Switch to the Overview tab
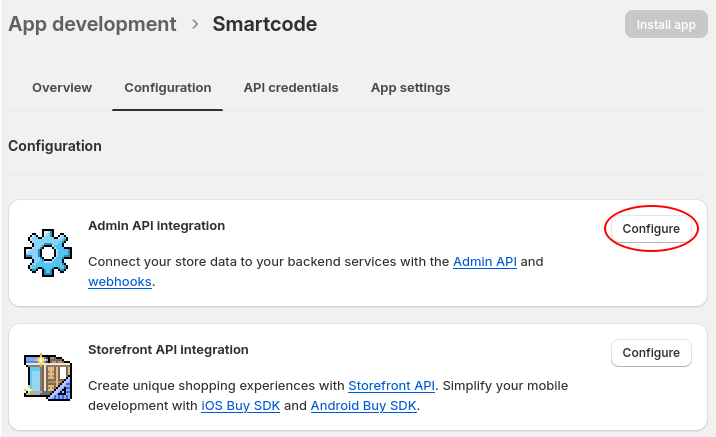716x437 pixels. (x=62, y=88)
